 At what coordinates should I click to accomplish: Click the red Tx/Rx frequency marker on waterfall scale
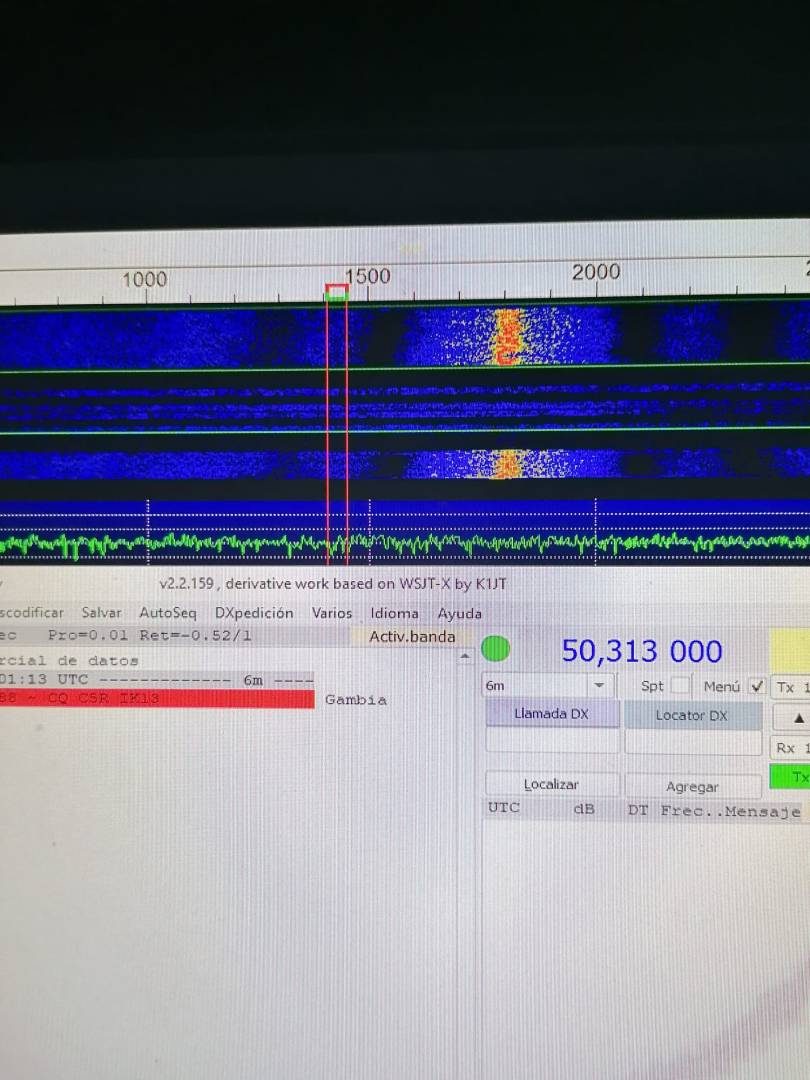(337, 291)
